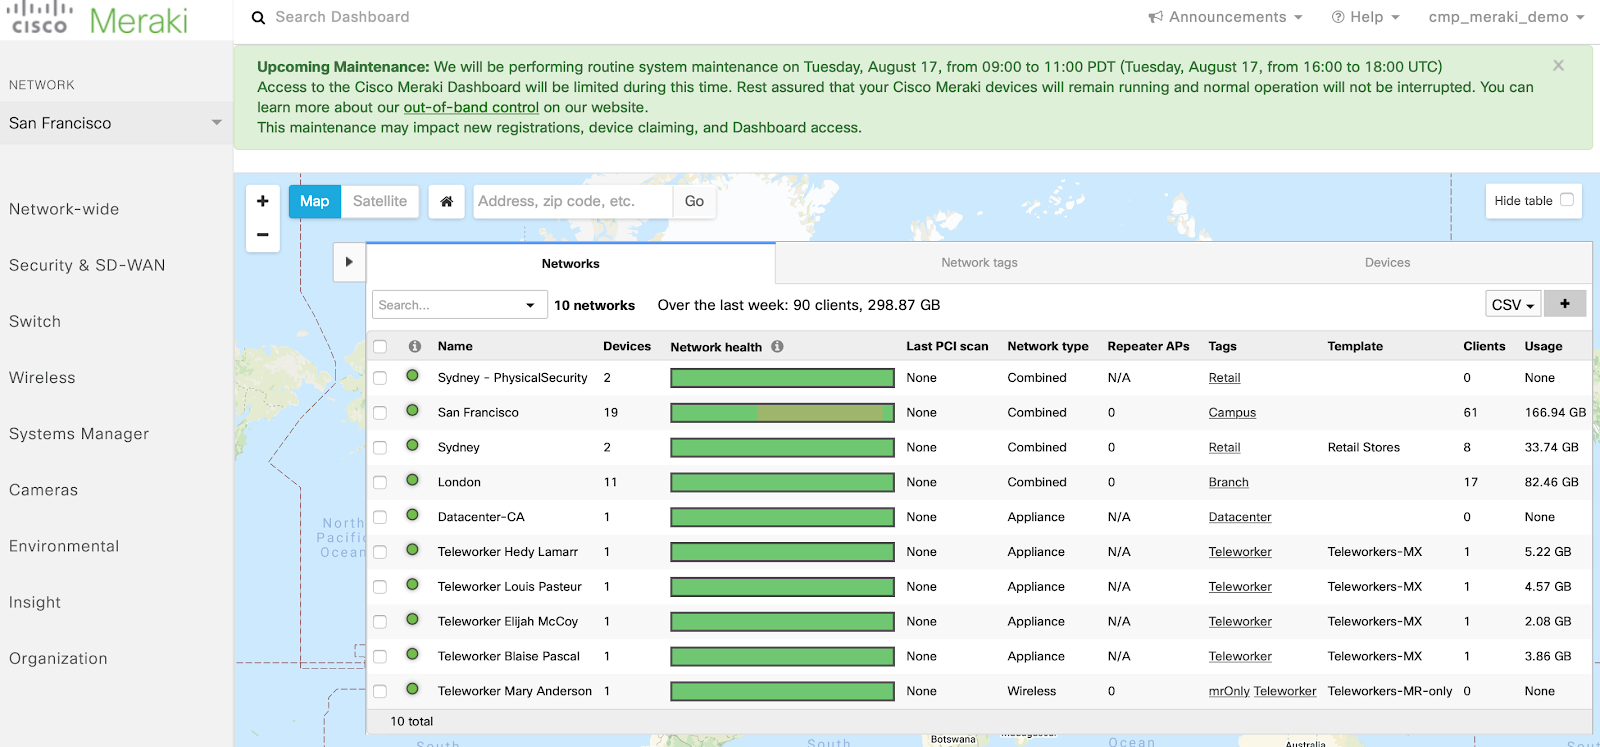Screen dimensions: 1600x747
Task: Click the Address, zip code input field
Action: [573, 201]
